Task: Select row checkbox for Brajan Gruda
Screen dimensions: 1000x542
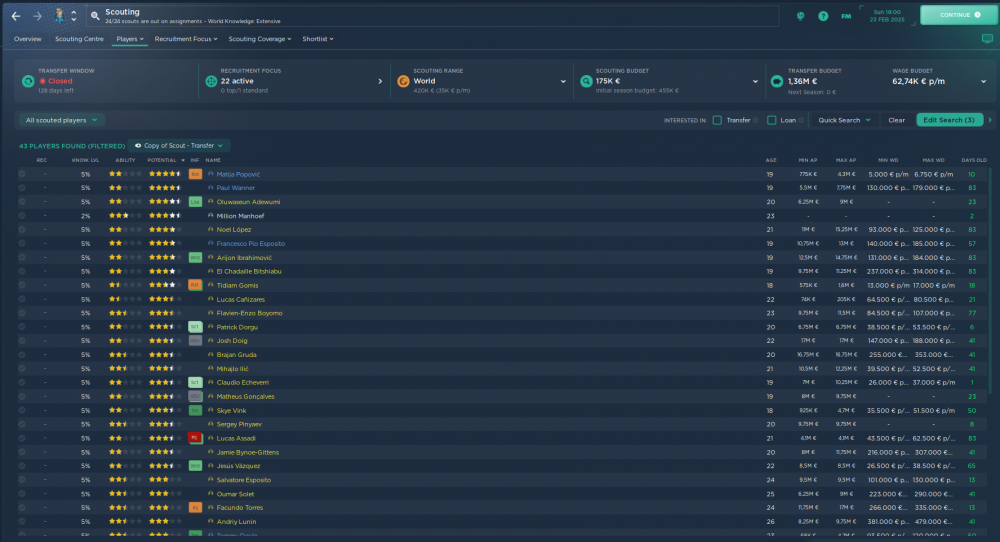Action: pyautogui.click(x=22, y=355)
